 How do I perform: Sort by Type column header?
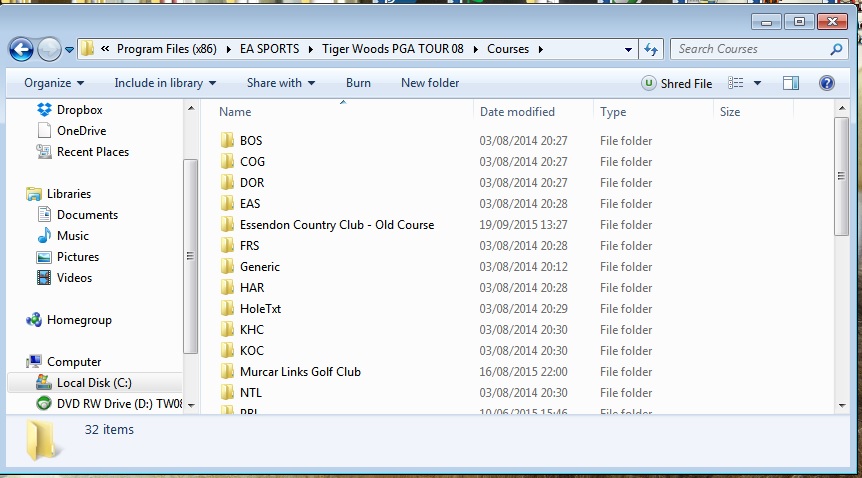click(x=613, y=112)
